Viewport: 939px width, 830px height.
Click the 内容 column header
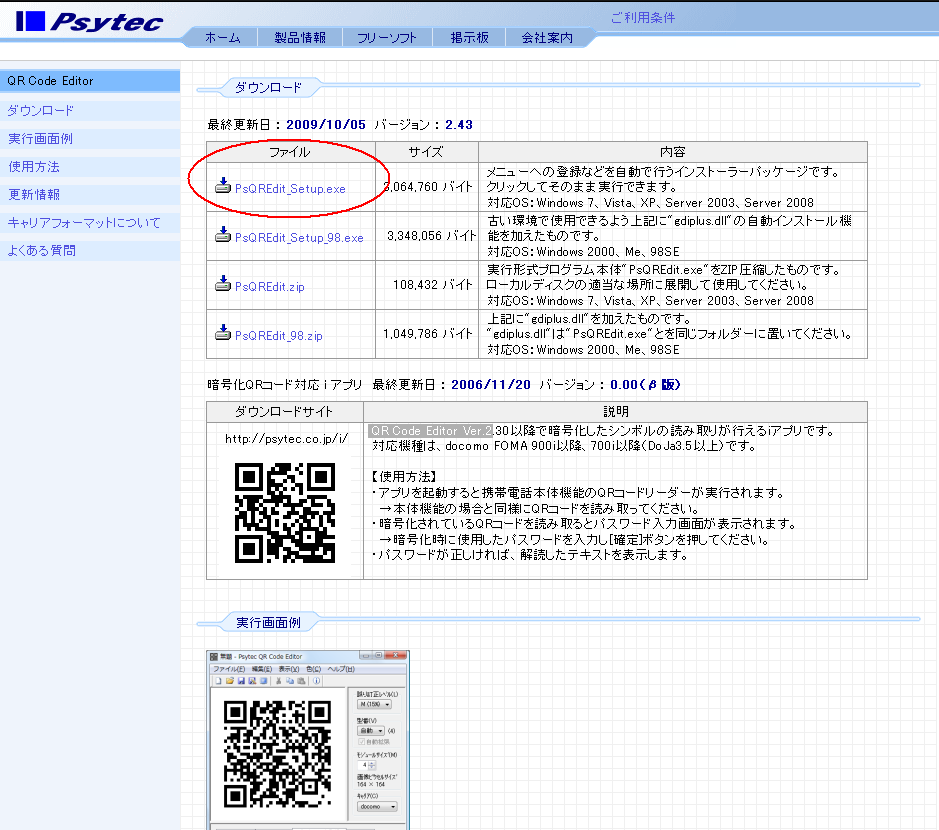click(673, 152)
